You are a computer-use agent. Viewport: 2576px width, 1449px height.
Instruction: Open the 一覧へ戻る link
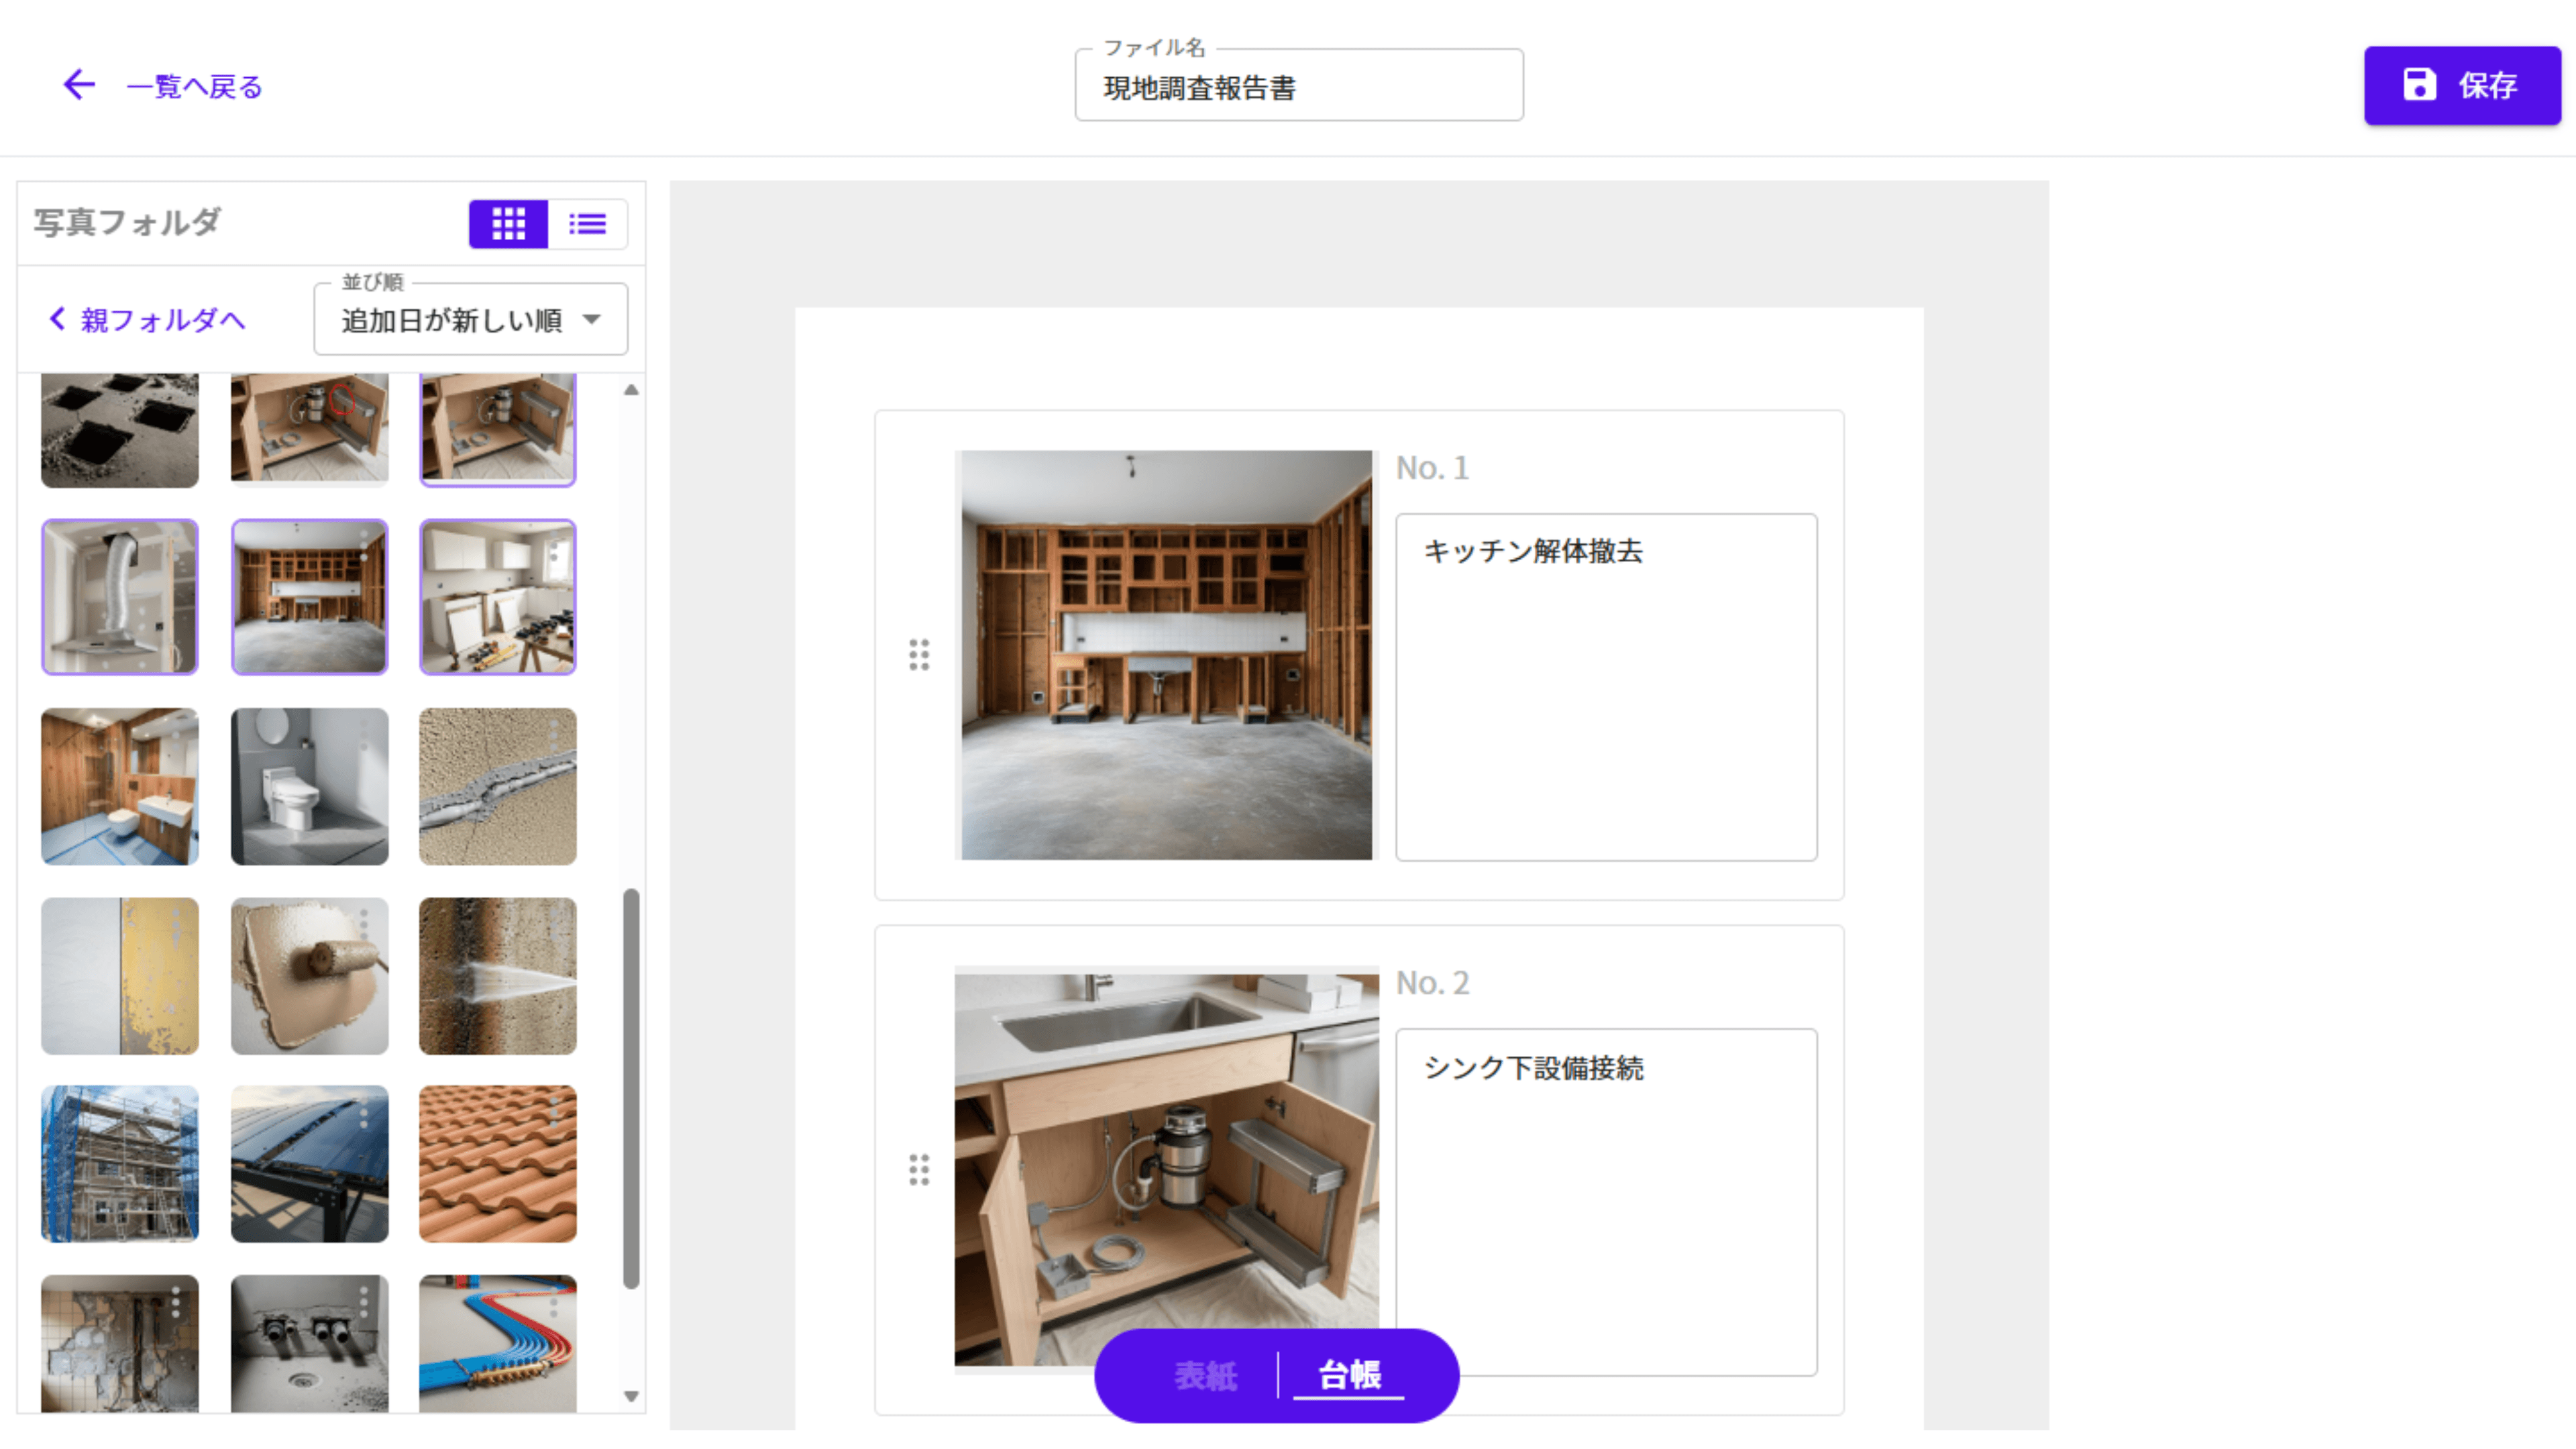(194, 87)
